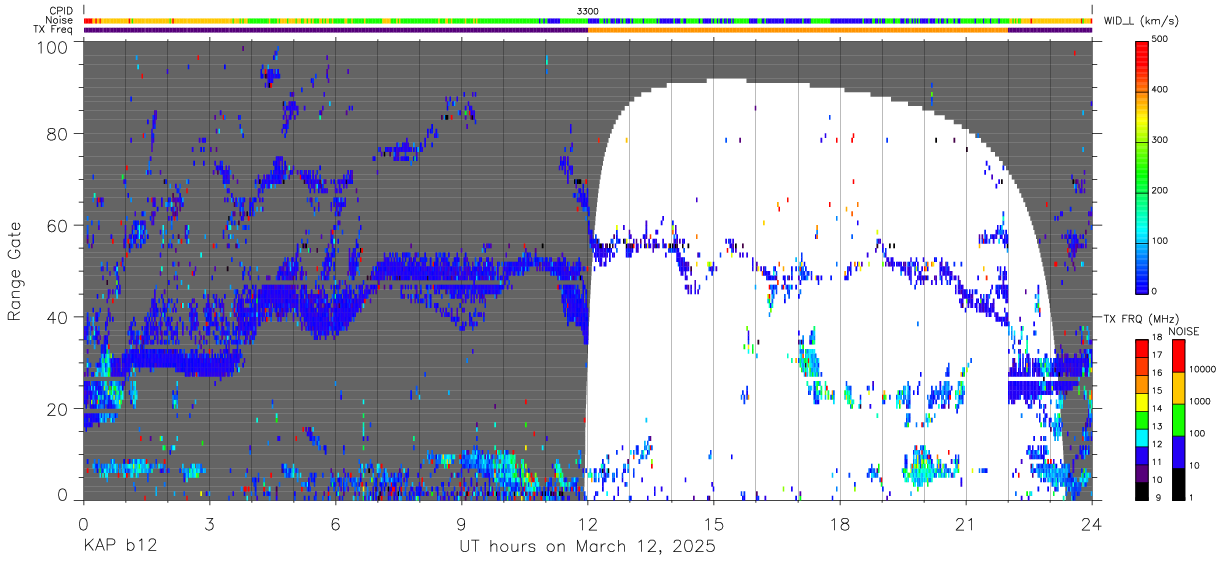
Task: Click the x-axis hour label 9
Action: tap(461, 523)
